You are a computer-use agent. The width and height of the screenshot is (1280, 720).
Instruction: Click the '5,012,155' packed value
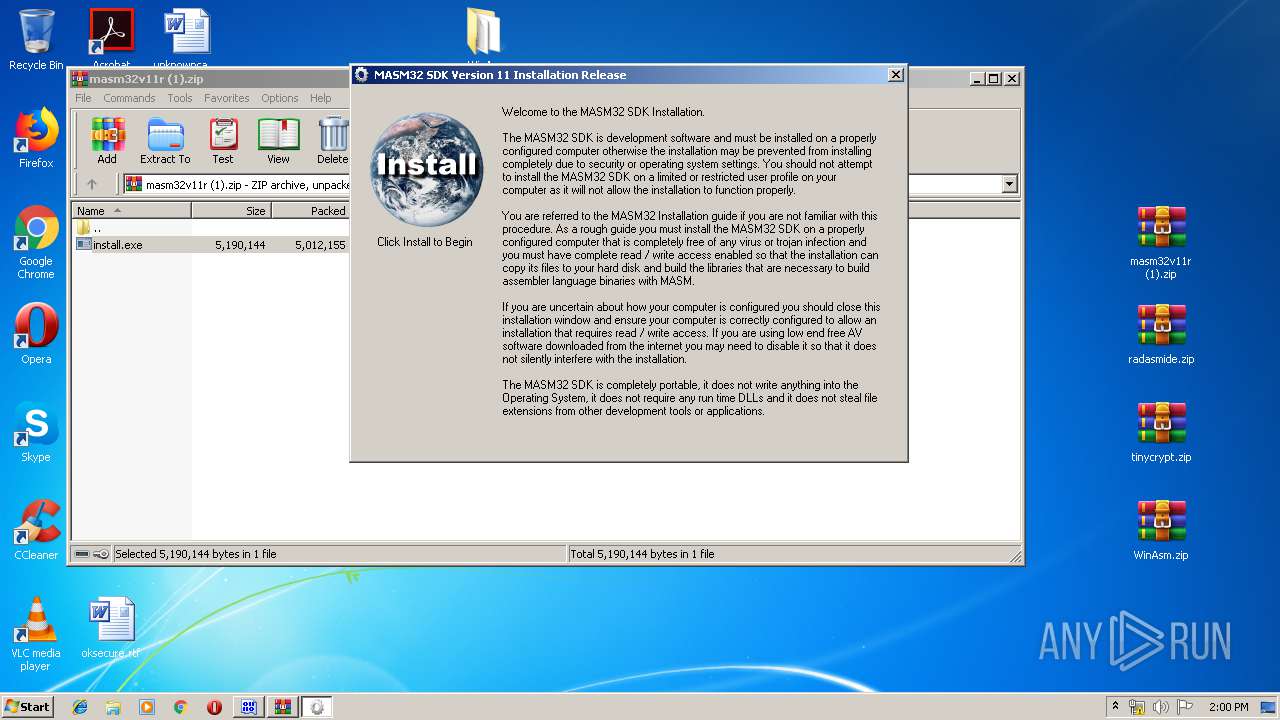[320, 244]
